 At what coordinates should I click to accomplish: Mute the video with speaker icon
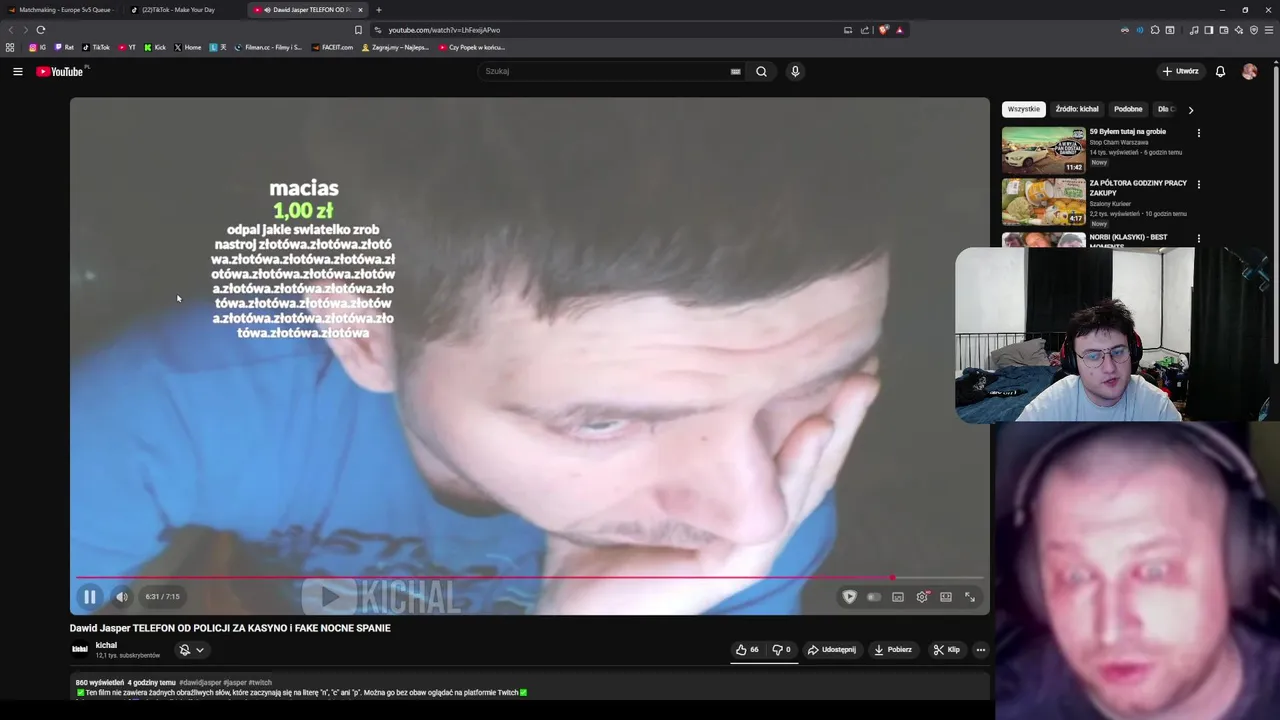[x=121, y=597]
